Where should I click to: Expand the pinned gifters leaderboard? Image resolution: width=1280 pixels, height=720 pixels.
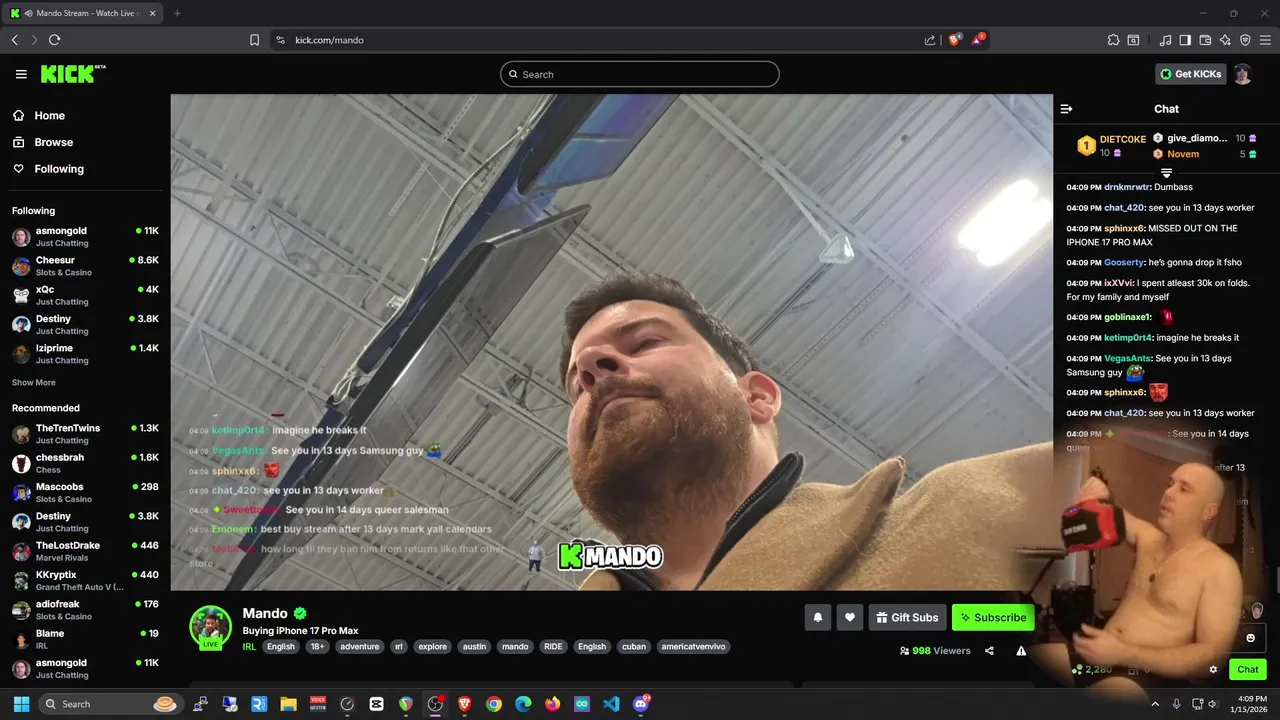[x=1166, y=174]
